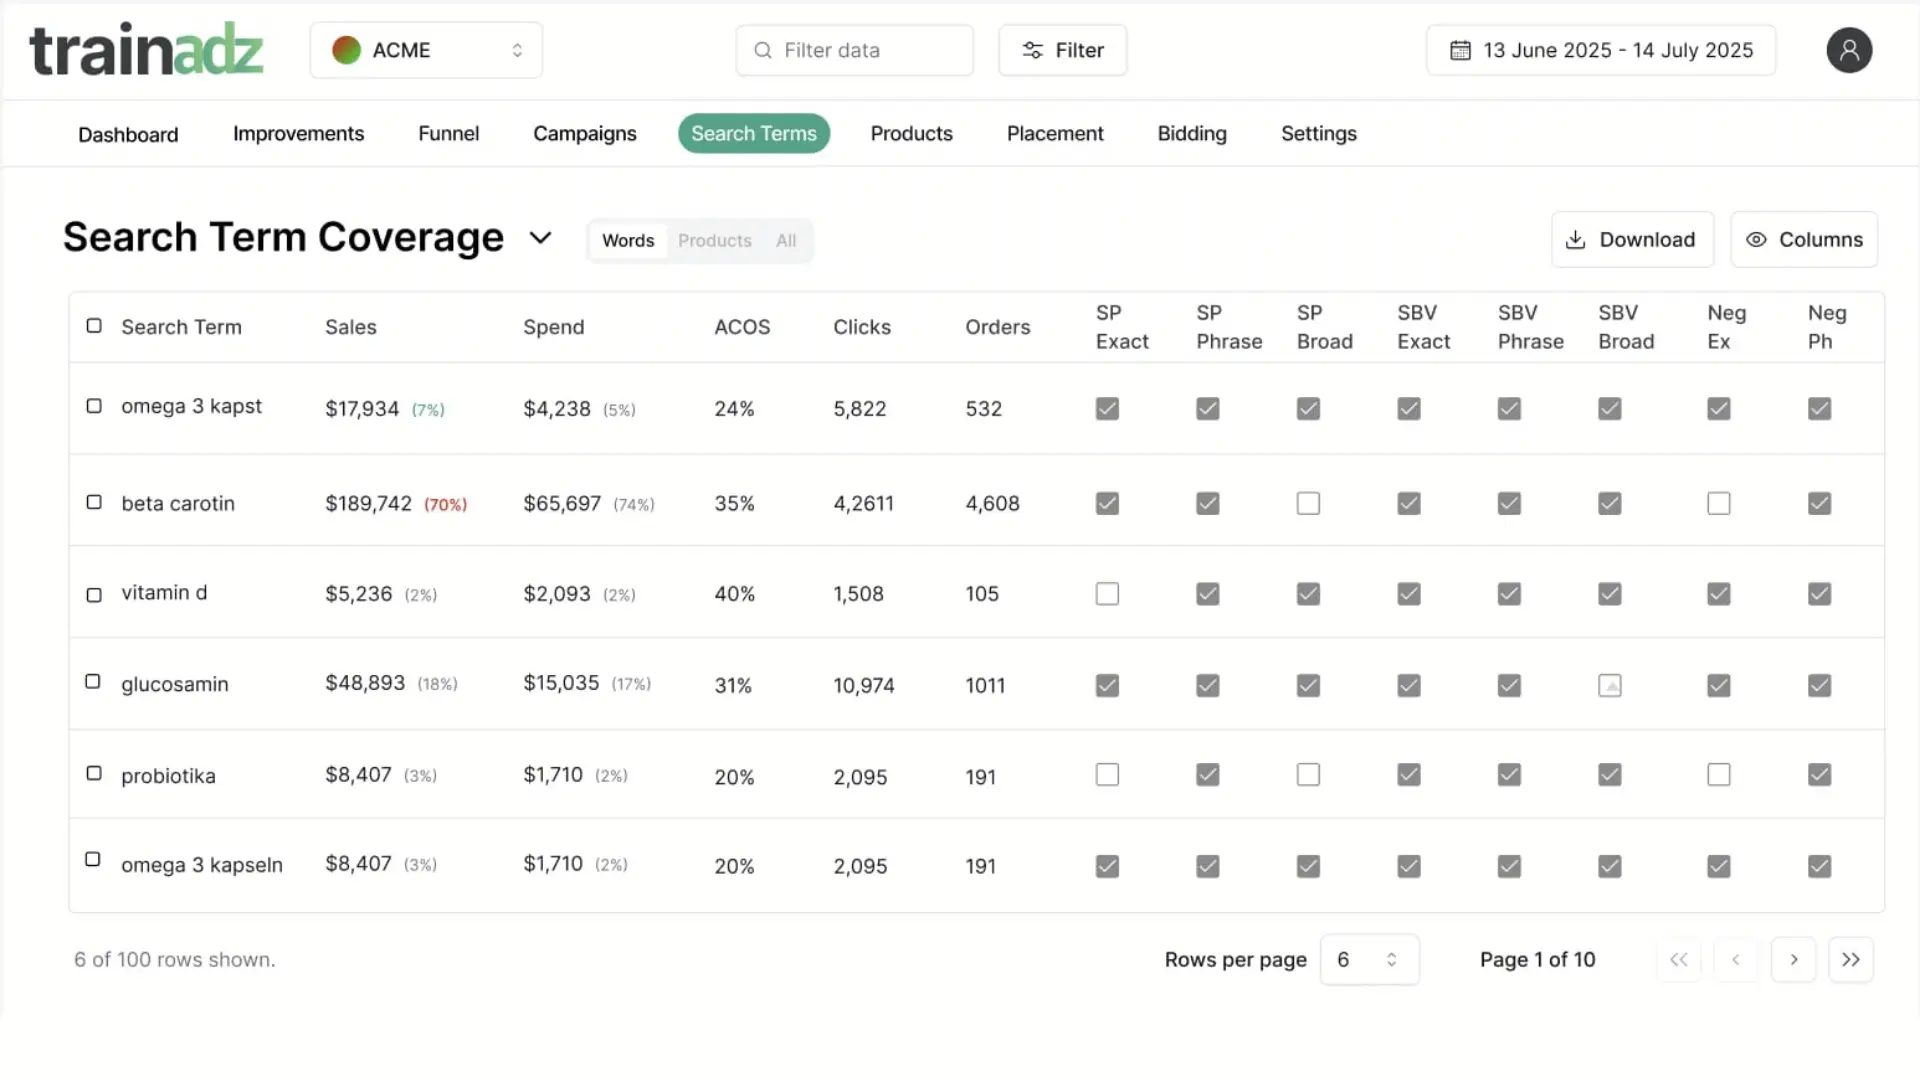Image resolution: width=1920 pixels, height=1080 pixels.
Task: Click the user profile avatar icon
Action: point(1849,50)
